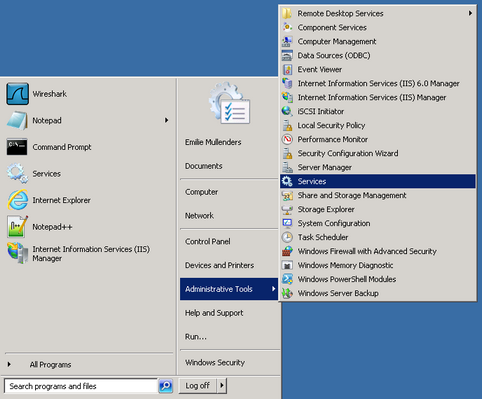Image resolution: width=482 pixels, height=399 pixels.
Task: Select Local Security Policy entry
Action: coord(378,125)
